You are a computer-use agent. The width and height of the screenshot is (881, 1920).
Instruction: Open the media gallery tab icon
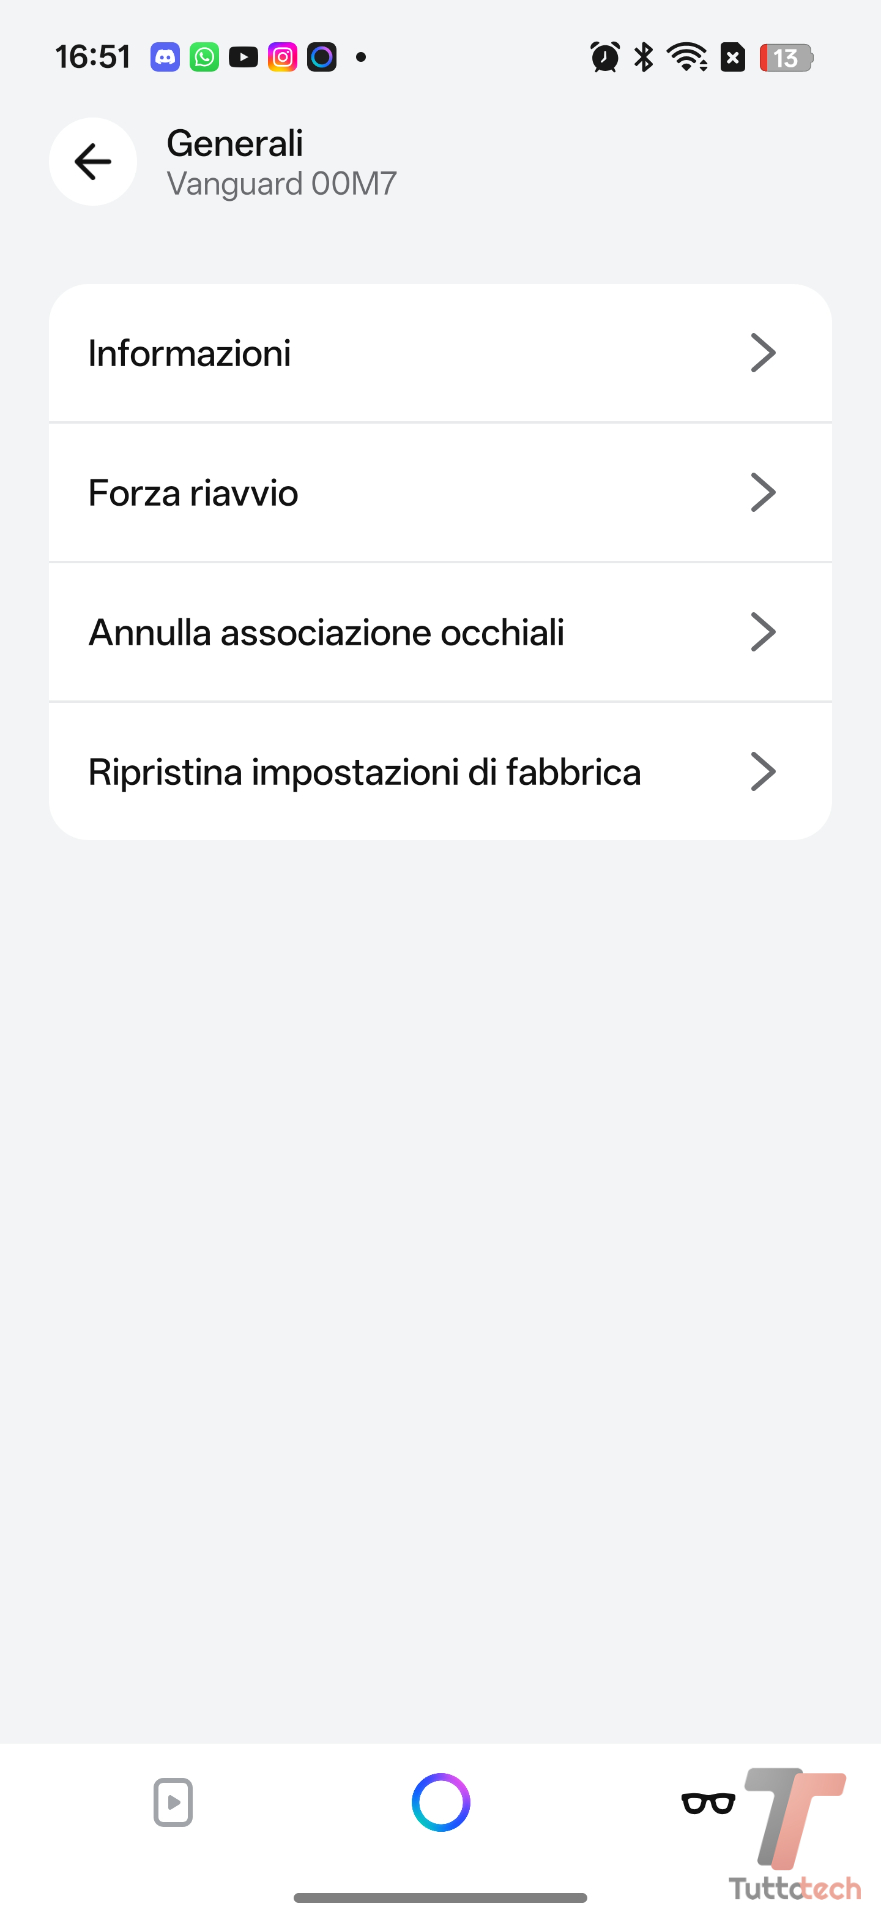173,1802
